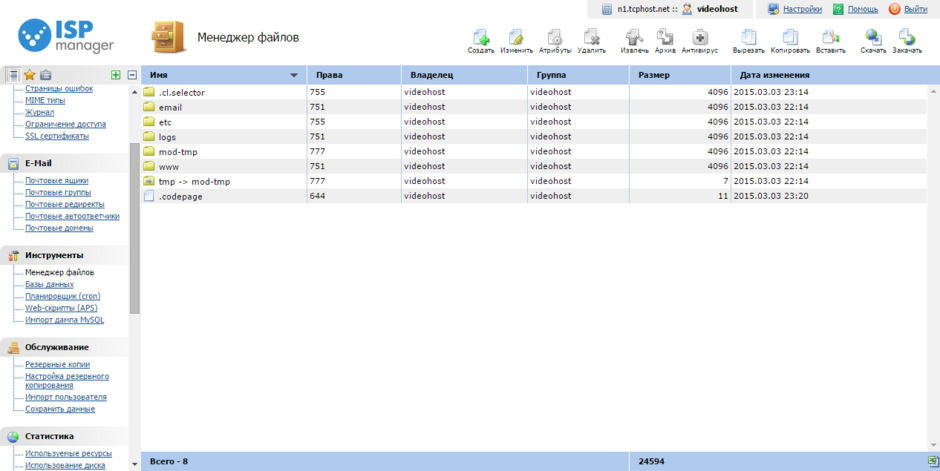Screen dimensions: 940x471
Task: Open SSL сертификаты in sidebar
Action: [57, 136]
